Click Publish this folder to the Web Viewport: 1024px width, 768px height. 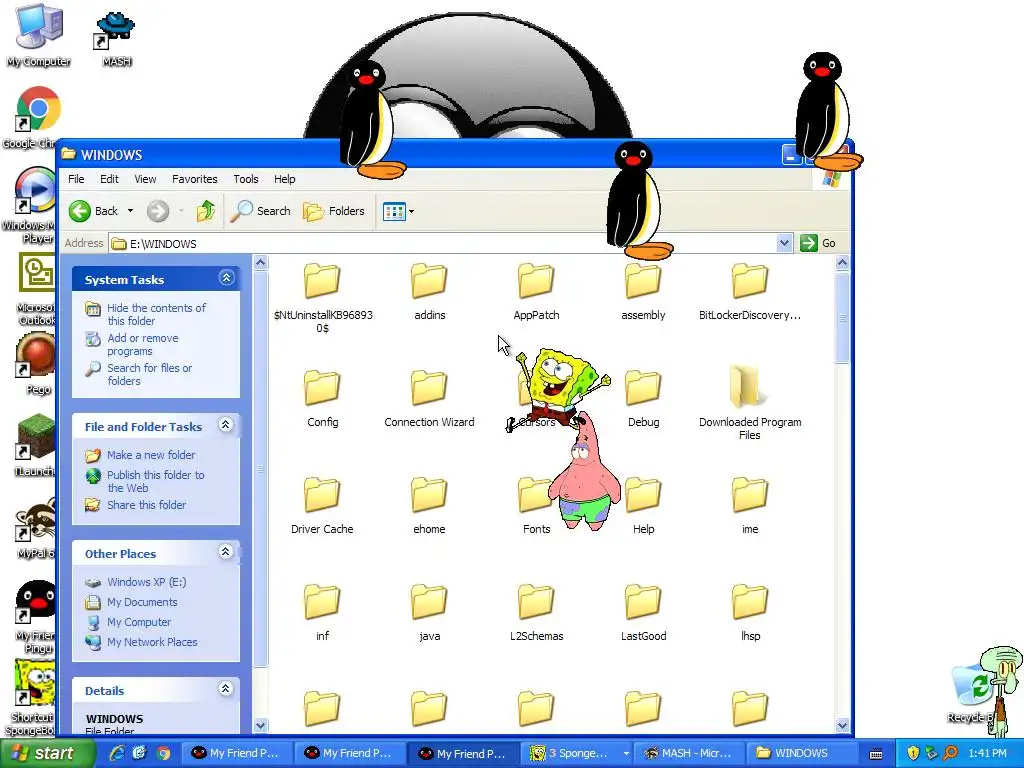pos(155,481)
